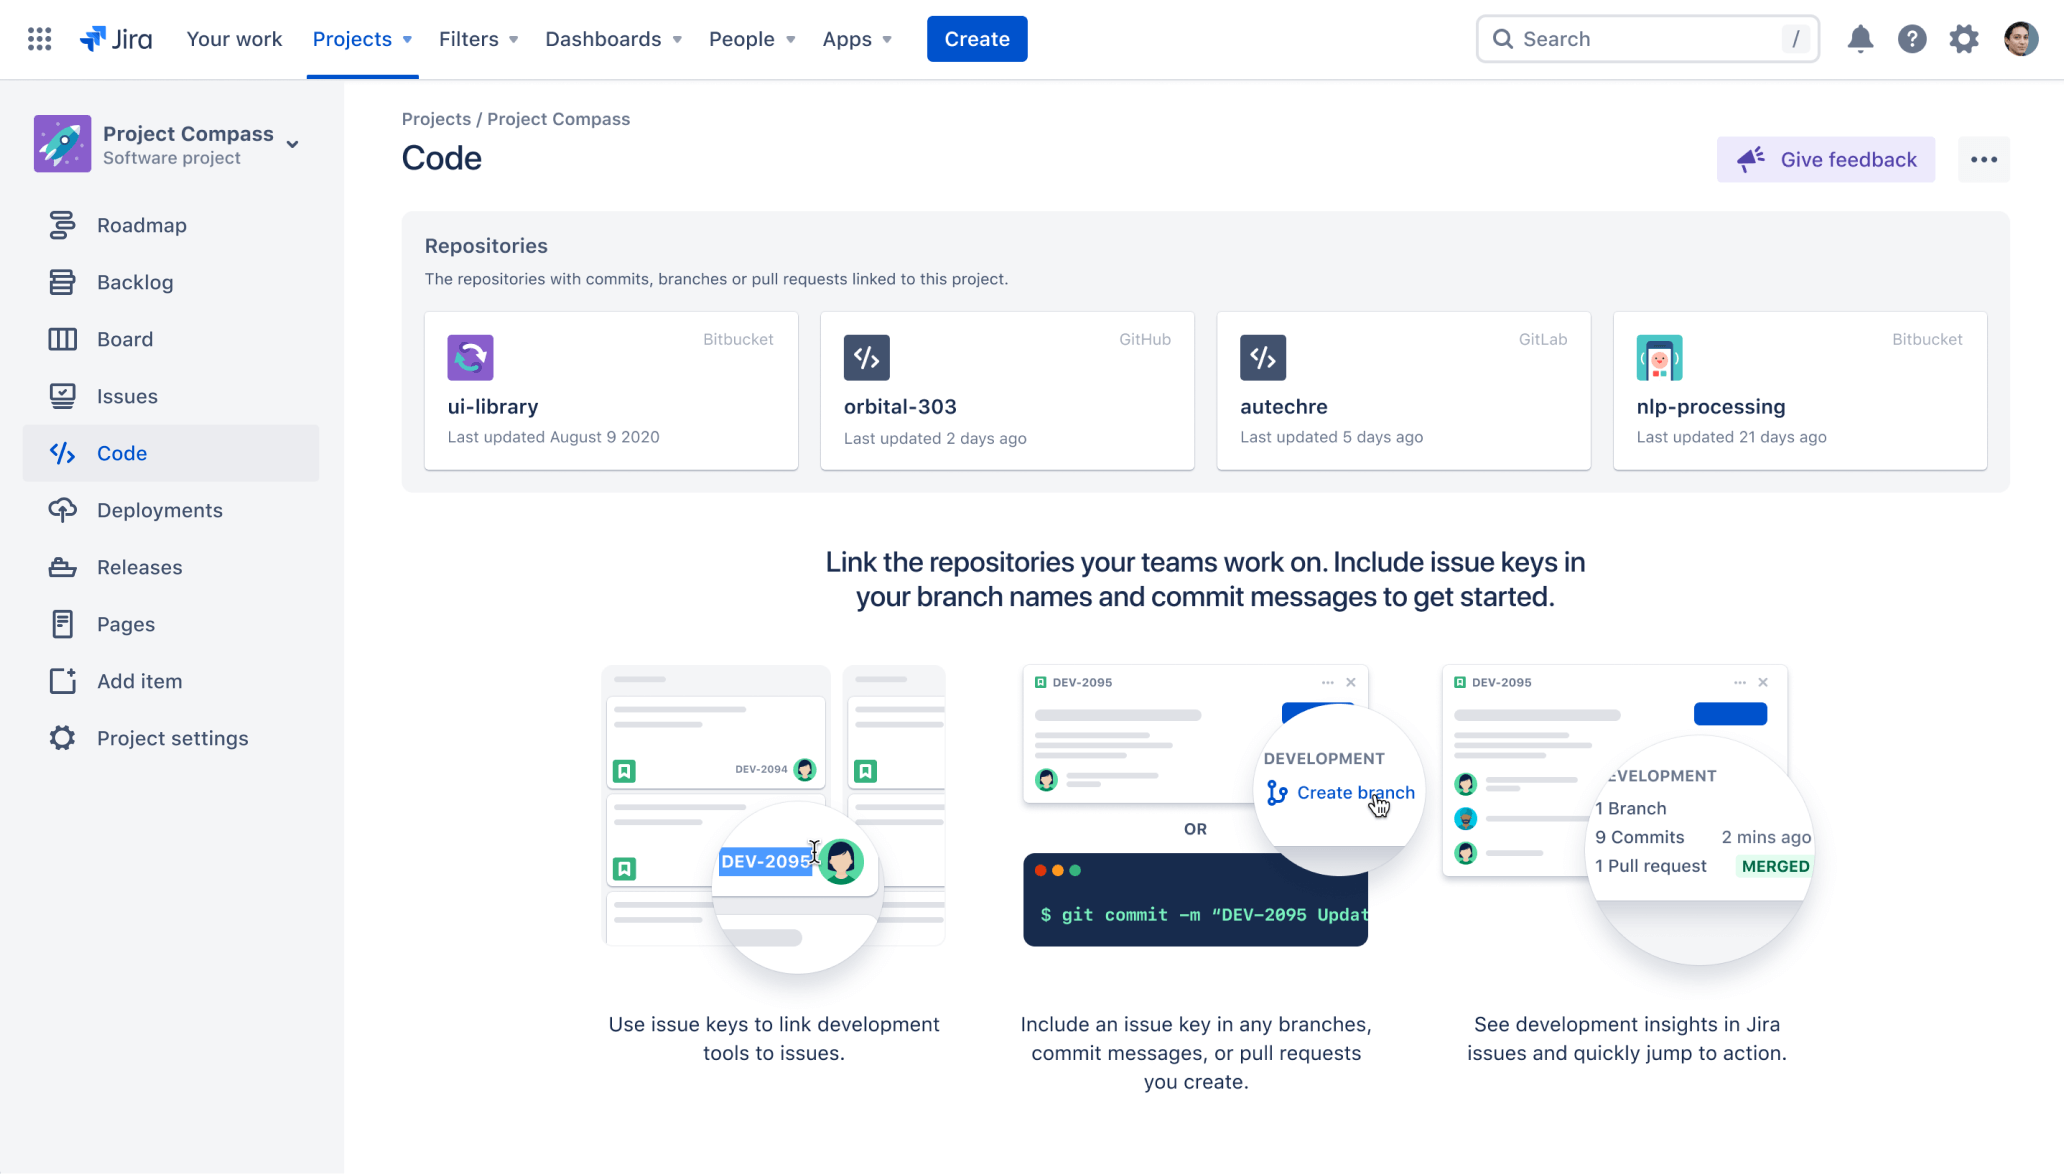This screenshot has height=1174, width=2064.
Task: Click the Pages sidebar icon
Action: pyautogui.click(x=62, y=624)
